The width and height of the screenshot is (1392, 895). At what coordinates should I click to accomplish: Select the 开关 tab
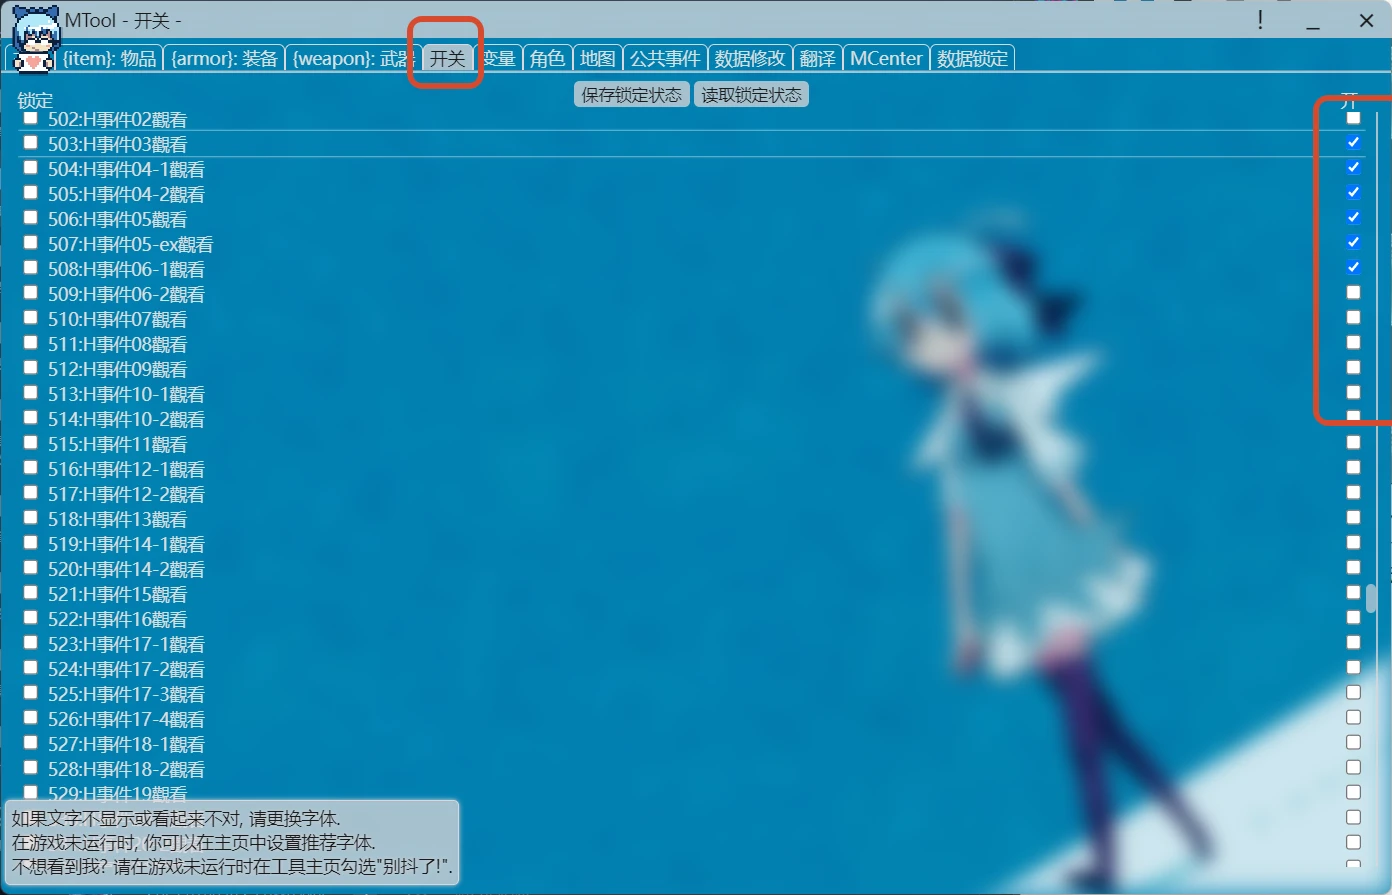coord(447,58)
